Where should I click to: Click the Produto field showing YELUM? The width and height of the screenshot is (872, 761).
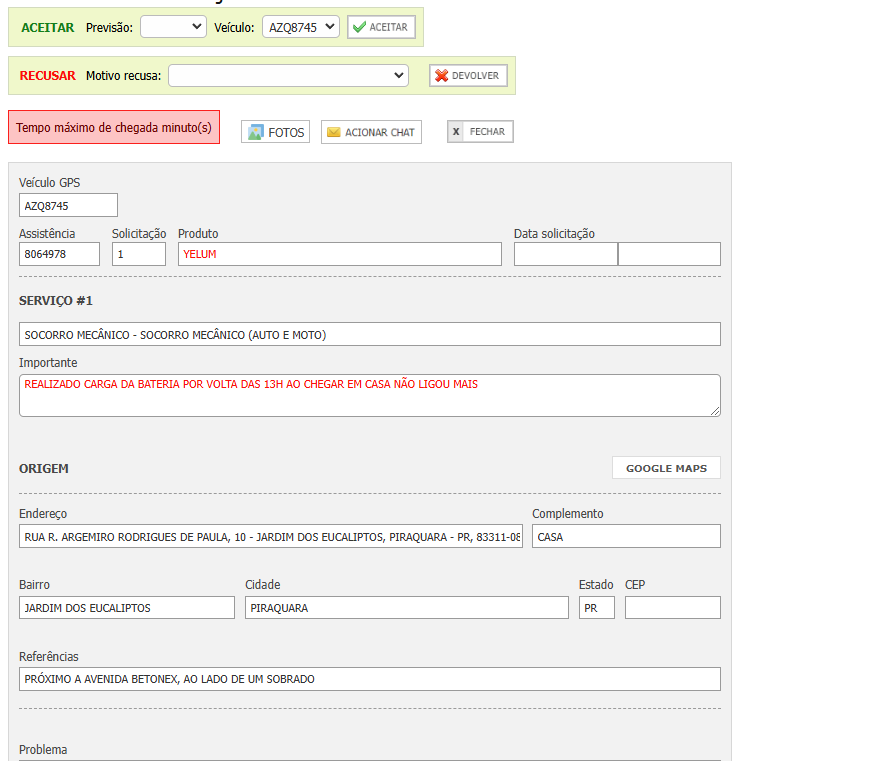pyautogui.click(x=339, y=254)
